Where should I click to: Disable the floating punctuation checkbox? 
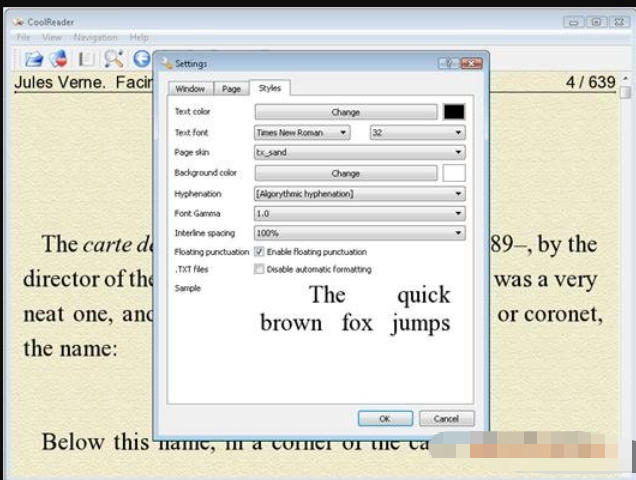[x=260, y=252]
